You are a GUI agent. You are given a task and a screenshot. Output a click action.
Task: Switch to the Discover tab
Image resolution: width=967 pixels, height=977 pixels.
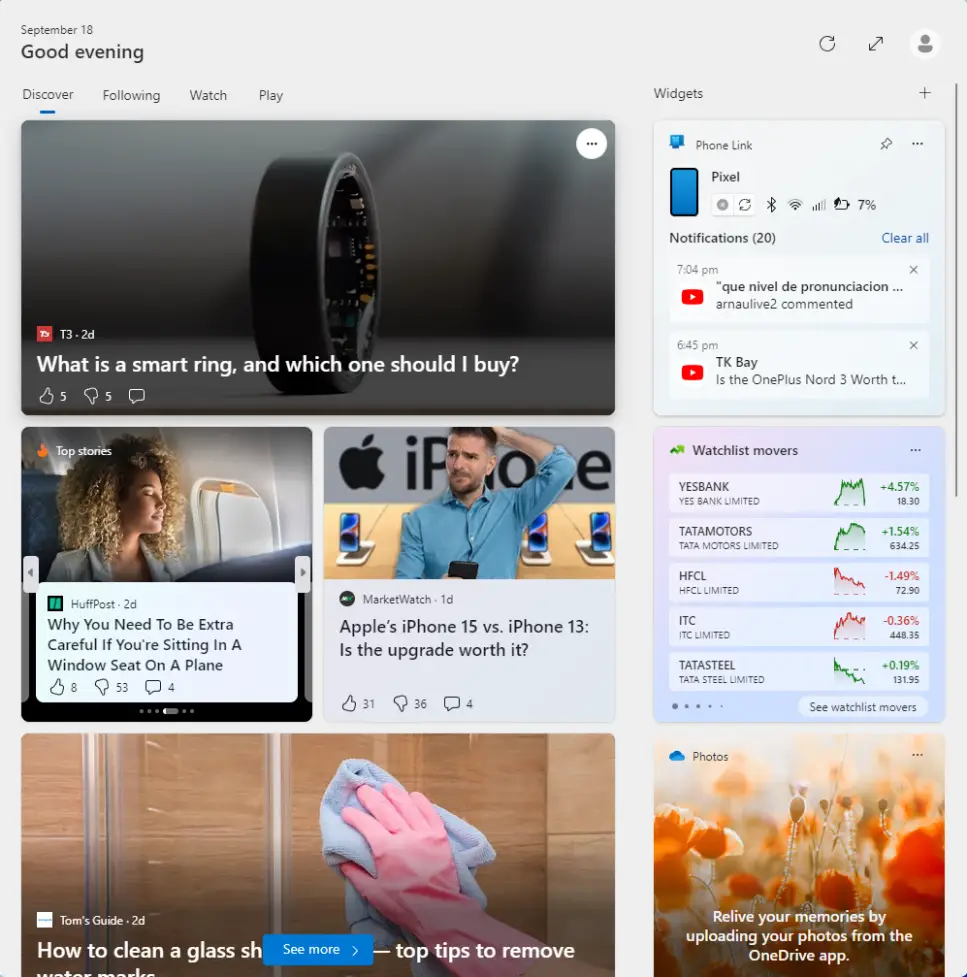pyautogui.click(x=47, y=95)
